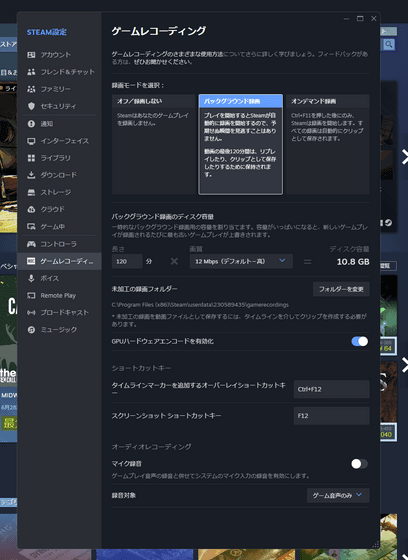Click the ミュージック music icon
The width and height of the screenshot is (408, 560).
[31, 330]
